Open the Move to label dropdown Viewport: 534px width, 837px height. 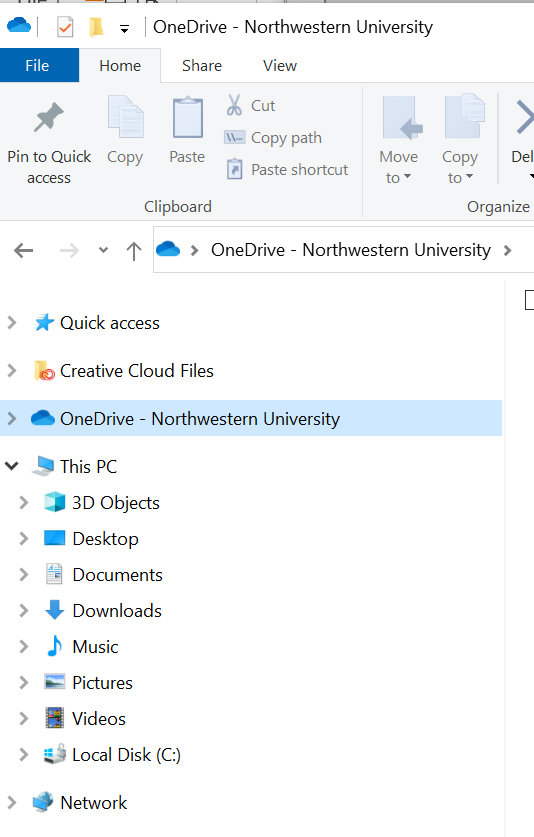398,167
